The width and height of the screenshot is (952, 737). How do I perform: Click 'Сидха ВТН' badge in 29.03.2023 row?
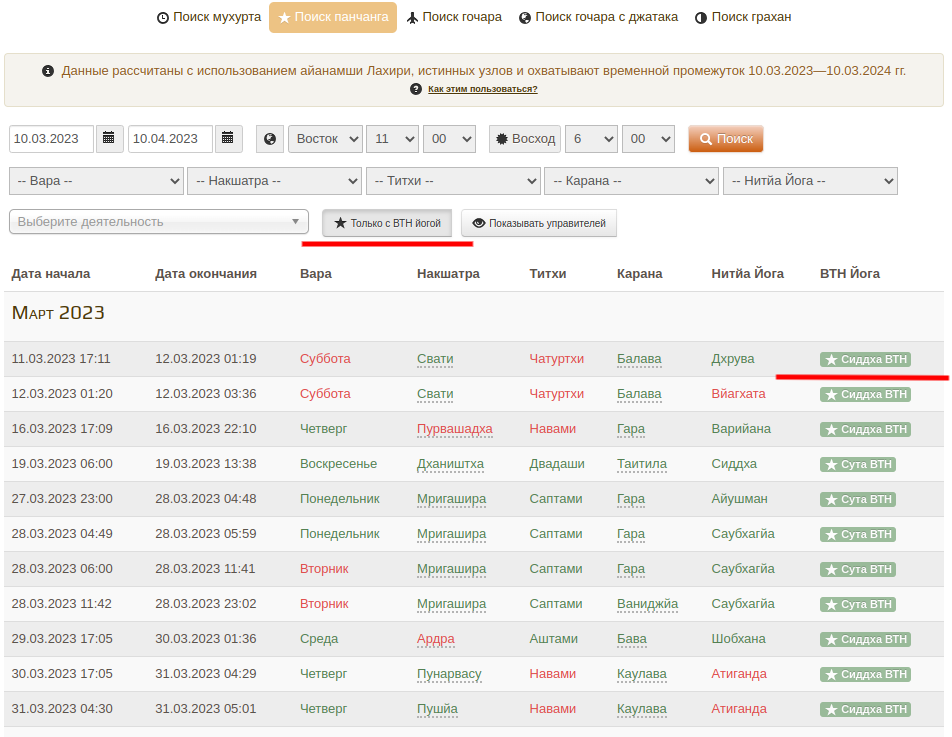865,639
